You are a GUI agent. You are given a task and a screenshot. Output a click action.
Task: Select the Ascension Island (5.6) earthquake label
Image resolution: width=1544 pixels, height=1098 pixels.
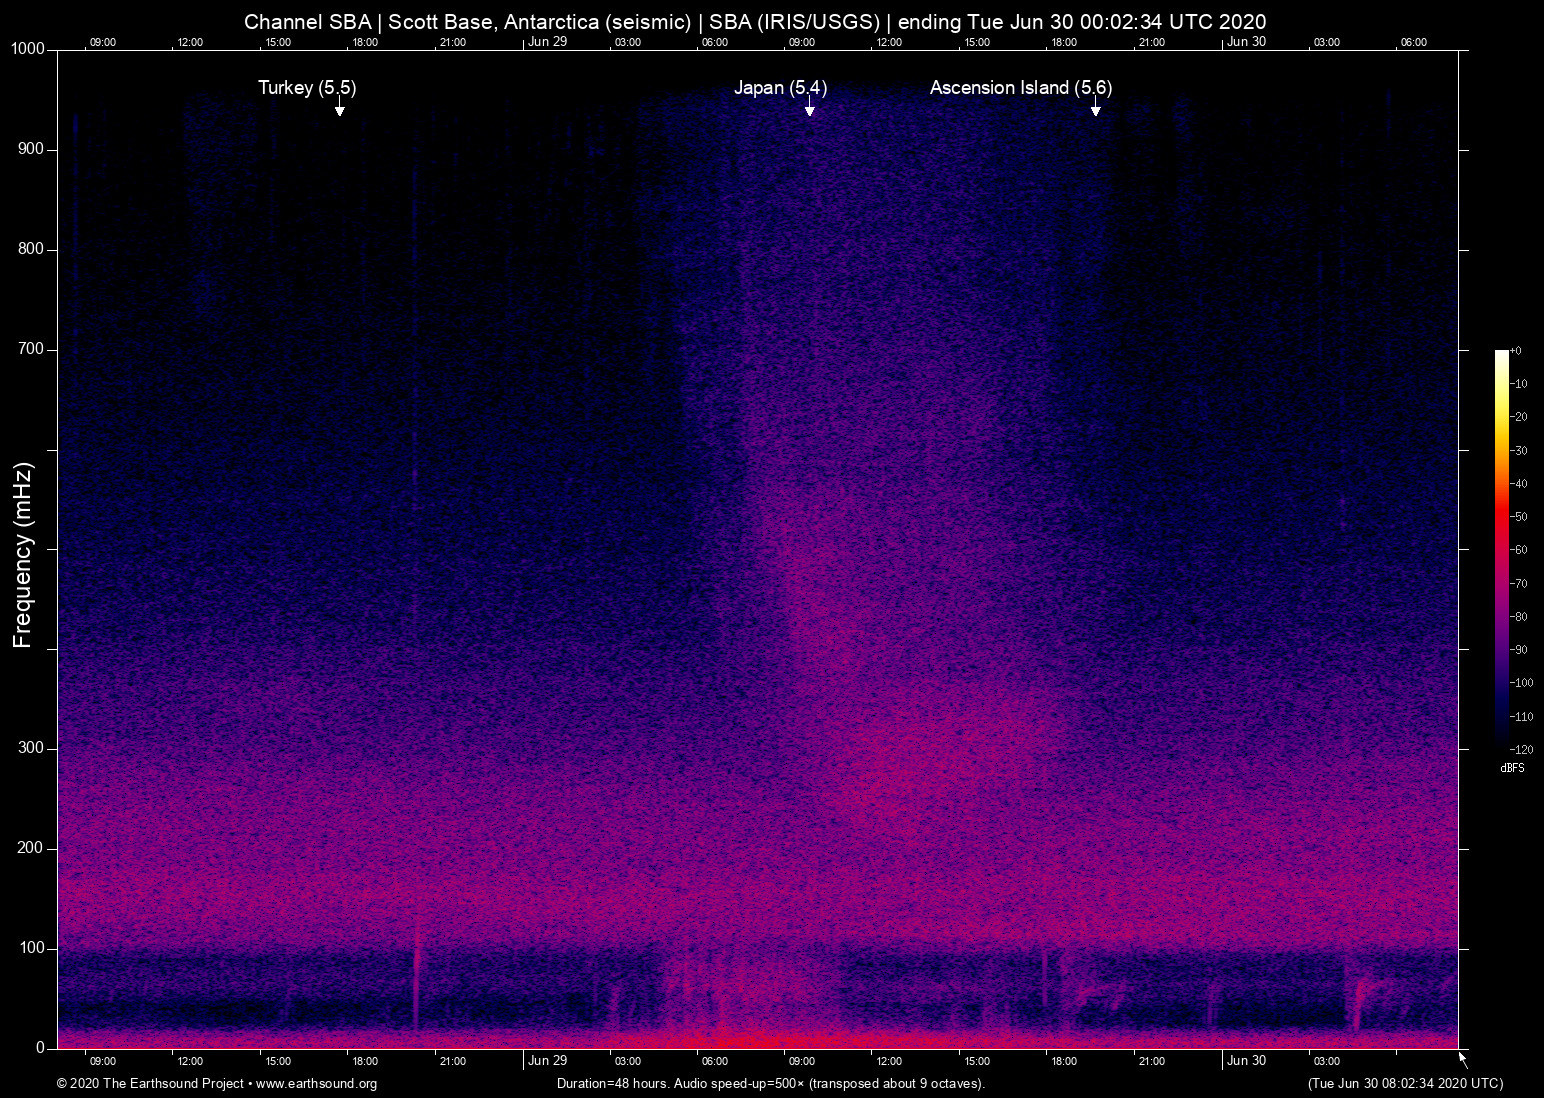[1020, 88]
